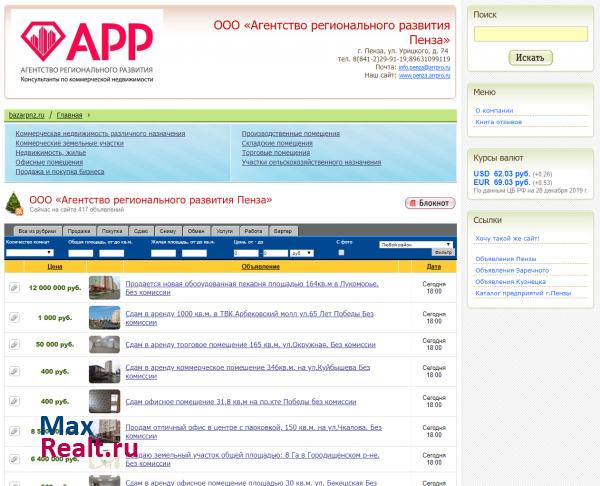The height and width of the screenshot is (486, 600).
Task: Open 'Недвижимость, жилье' category
Action: pos(51,153)
